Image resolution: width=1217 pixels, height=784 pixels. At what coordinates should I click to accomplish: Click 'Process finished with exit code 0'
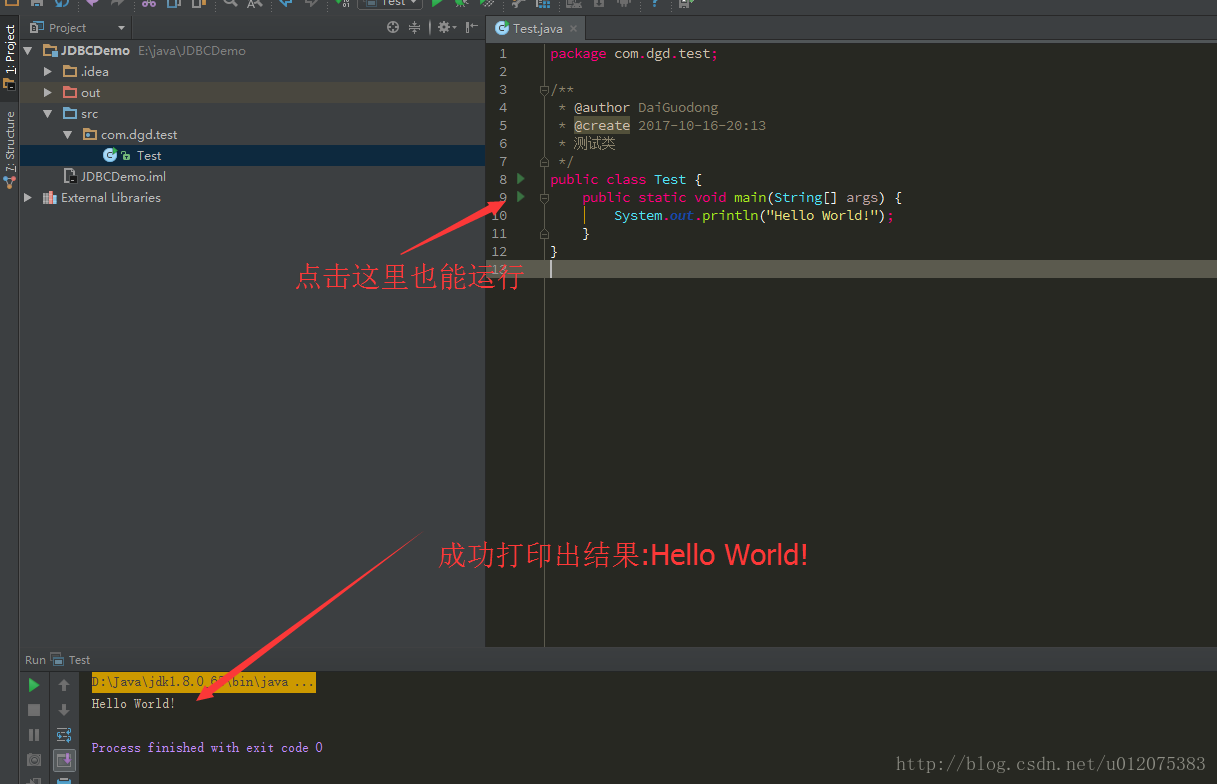(207, 748)
